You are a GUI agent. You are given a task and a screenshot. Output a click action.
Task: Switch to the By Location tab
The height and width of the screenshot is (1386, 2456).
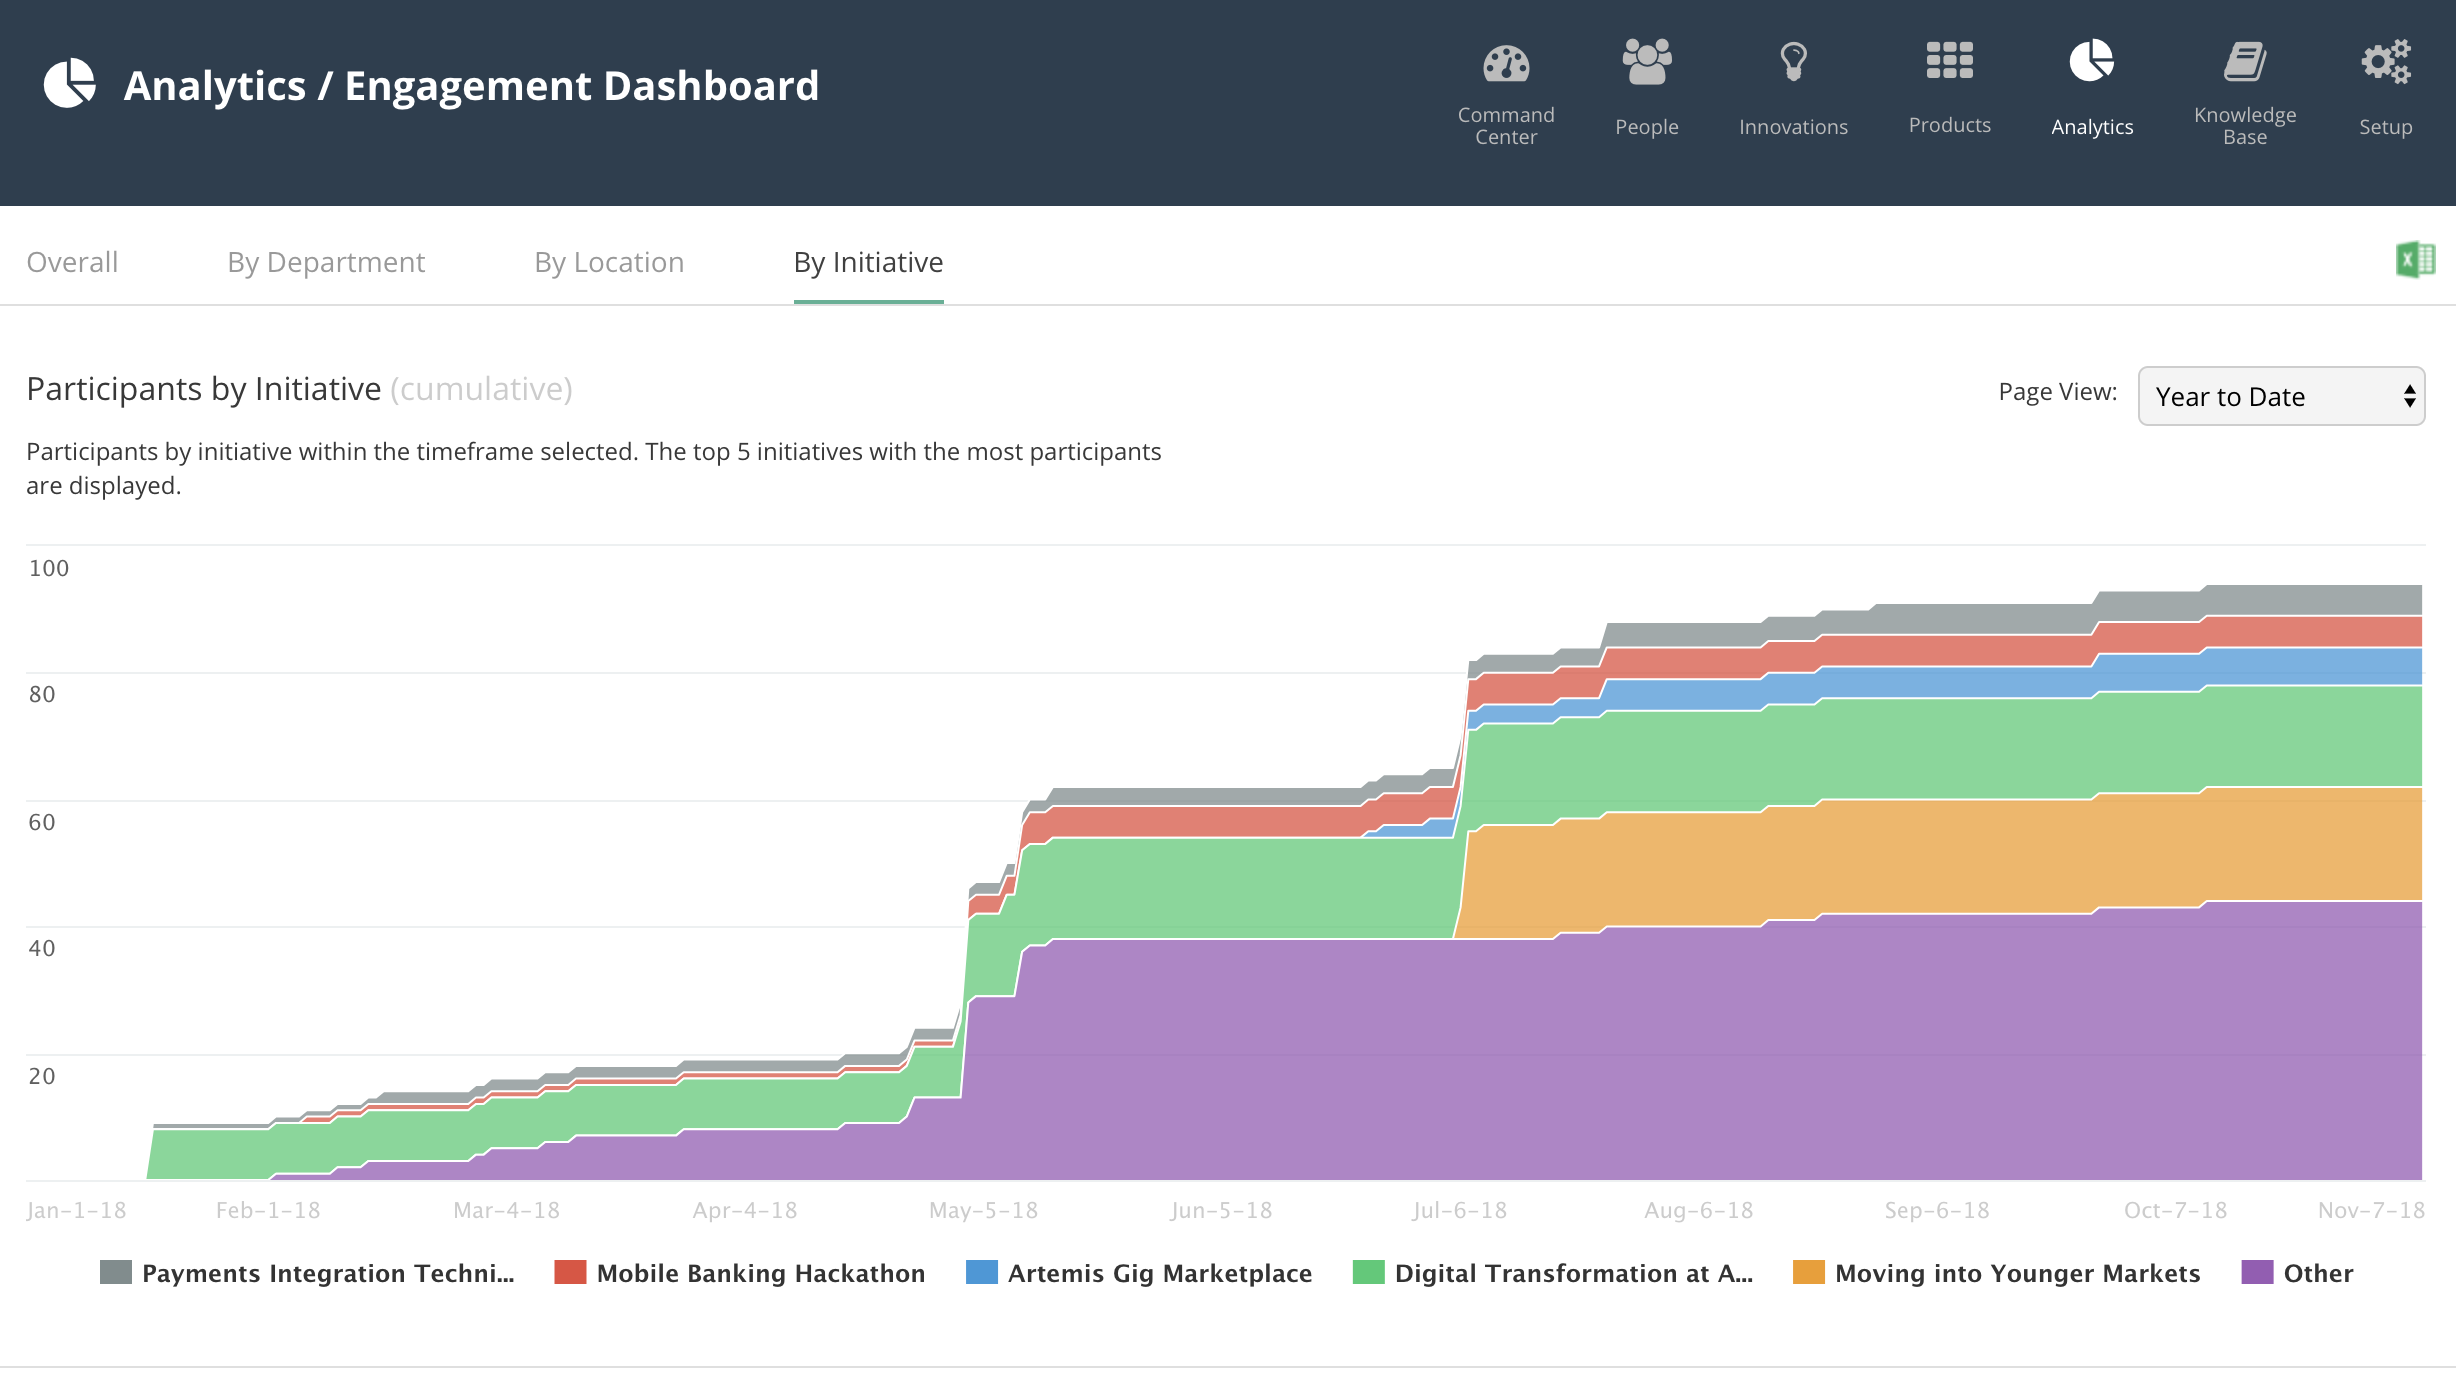(x=609, y=262)
